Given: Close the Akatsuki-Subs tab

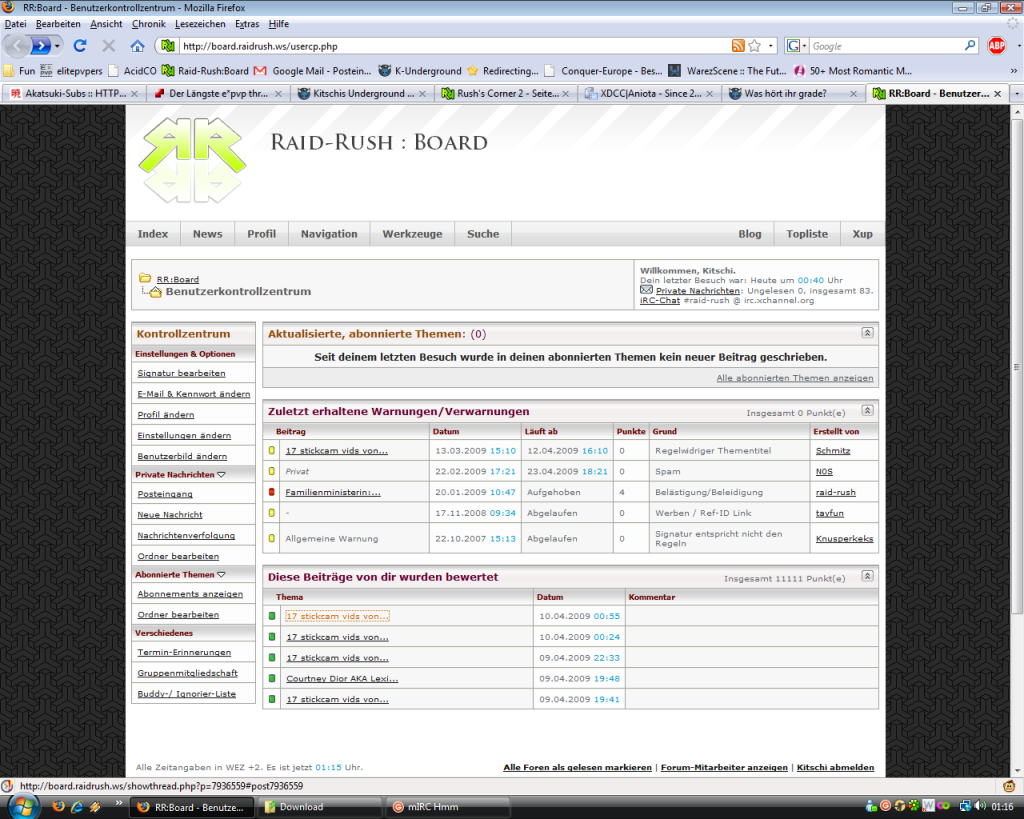Looking at the screenshot, I should click(x=135, y=93).
